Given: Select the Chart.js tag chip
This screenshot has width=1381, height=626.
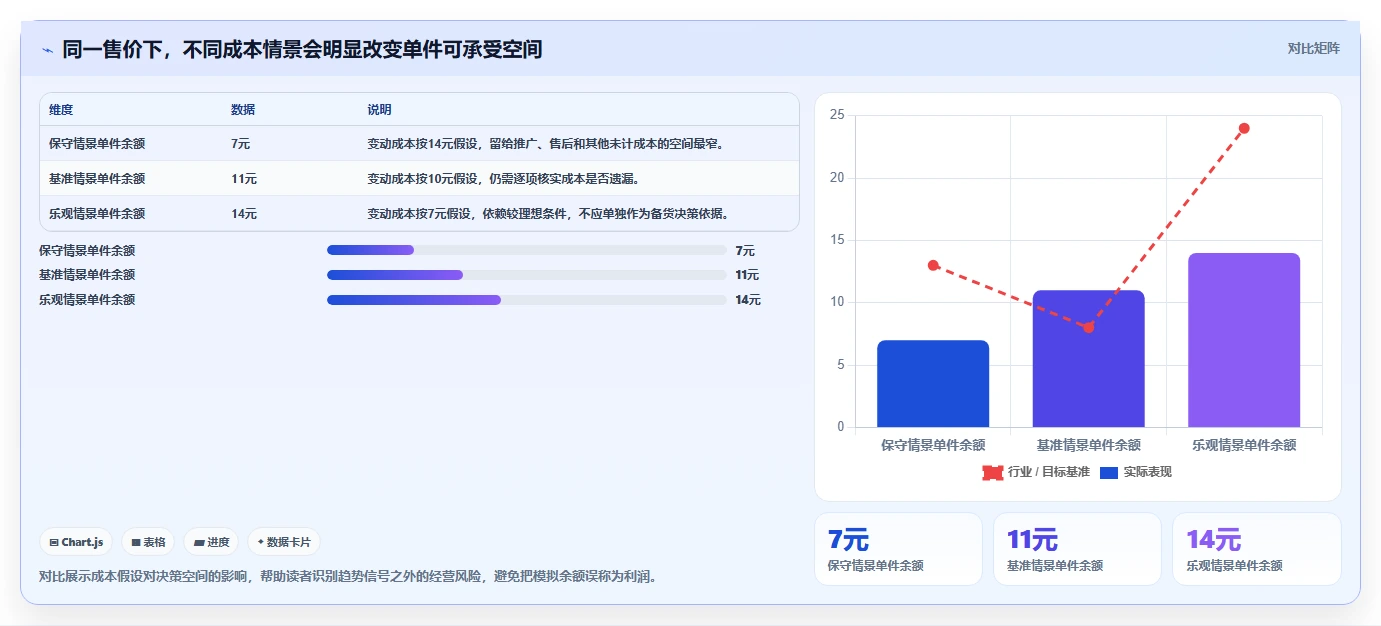Looking at the screenshot, I should [77, 542].
